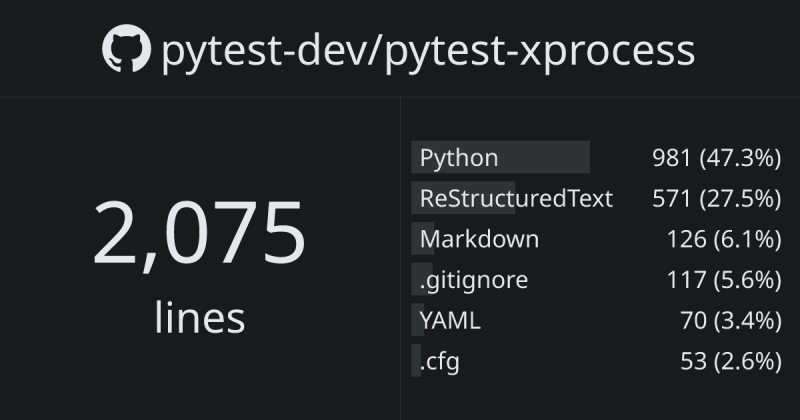Click the Python count 981 (47.3%)
This screenshot has height=420, width=800.
pos(717,158)
